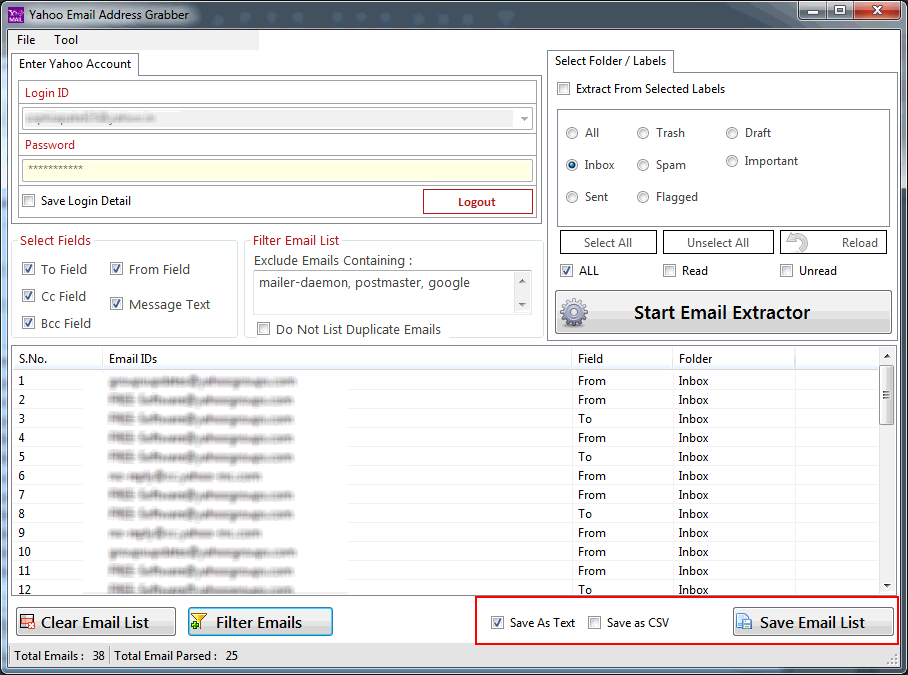Image resolution: width=908 pixels, height=675 pixels.
Task: Uncheck the ALL messages checkbox
Action: tap(566, 270)
